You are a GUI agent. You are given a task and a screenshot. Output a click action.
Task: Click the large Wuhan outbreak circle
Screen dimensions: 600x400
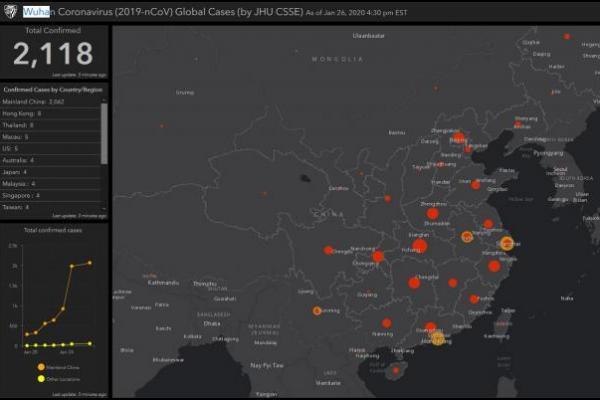coord(420,246)
